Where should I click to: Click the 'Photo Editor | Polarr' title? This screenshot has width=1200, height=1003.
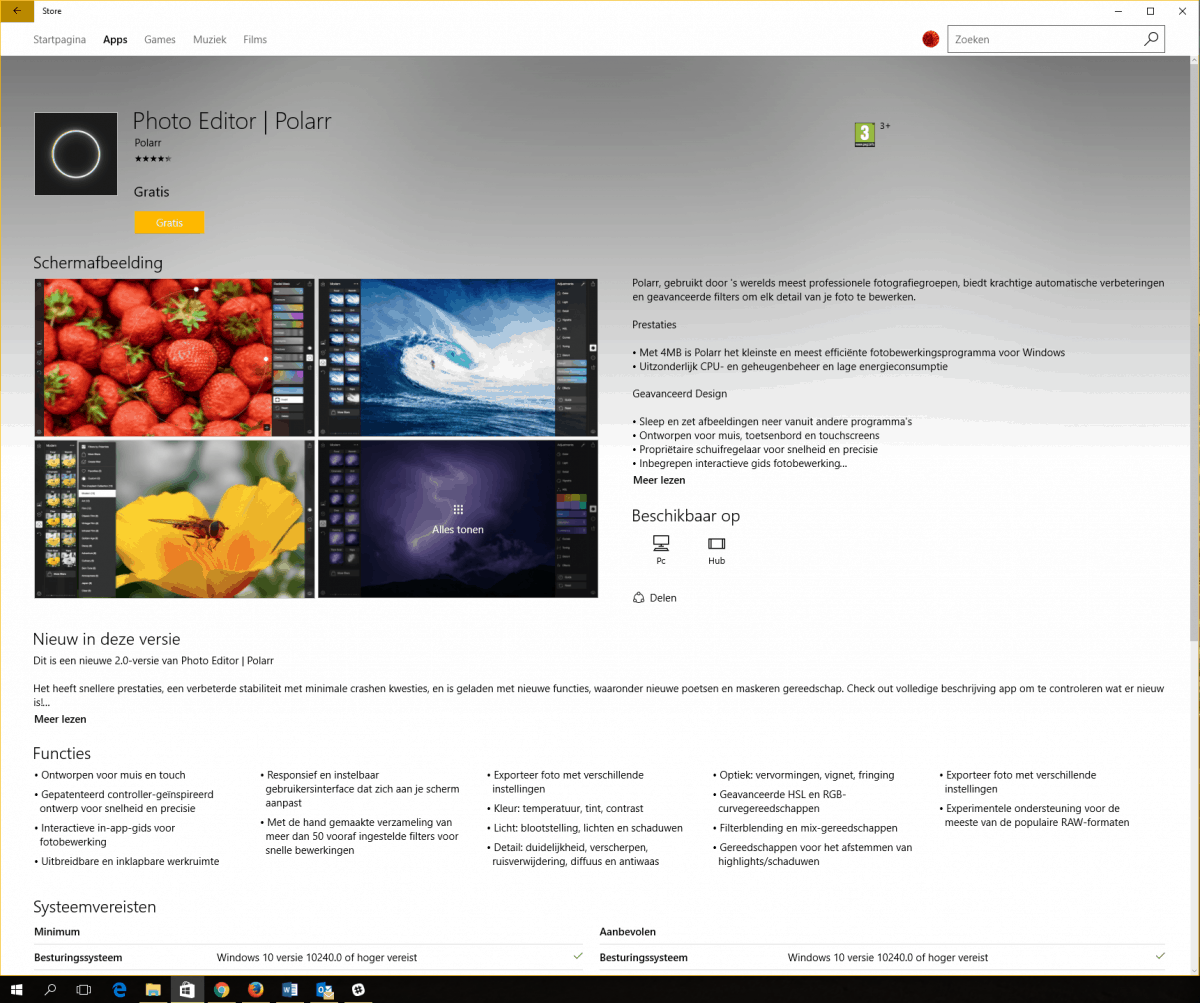232,121
